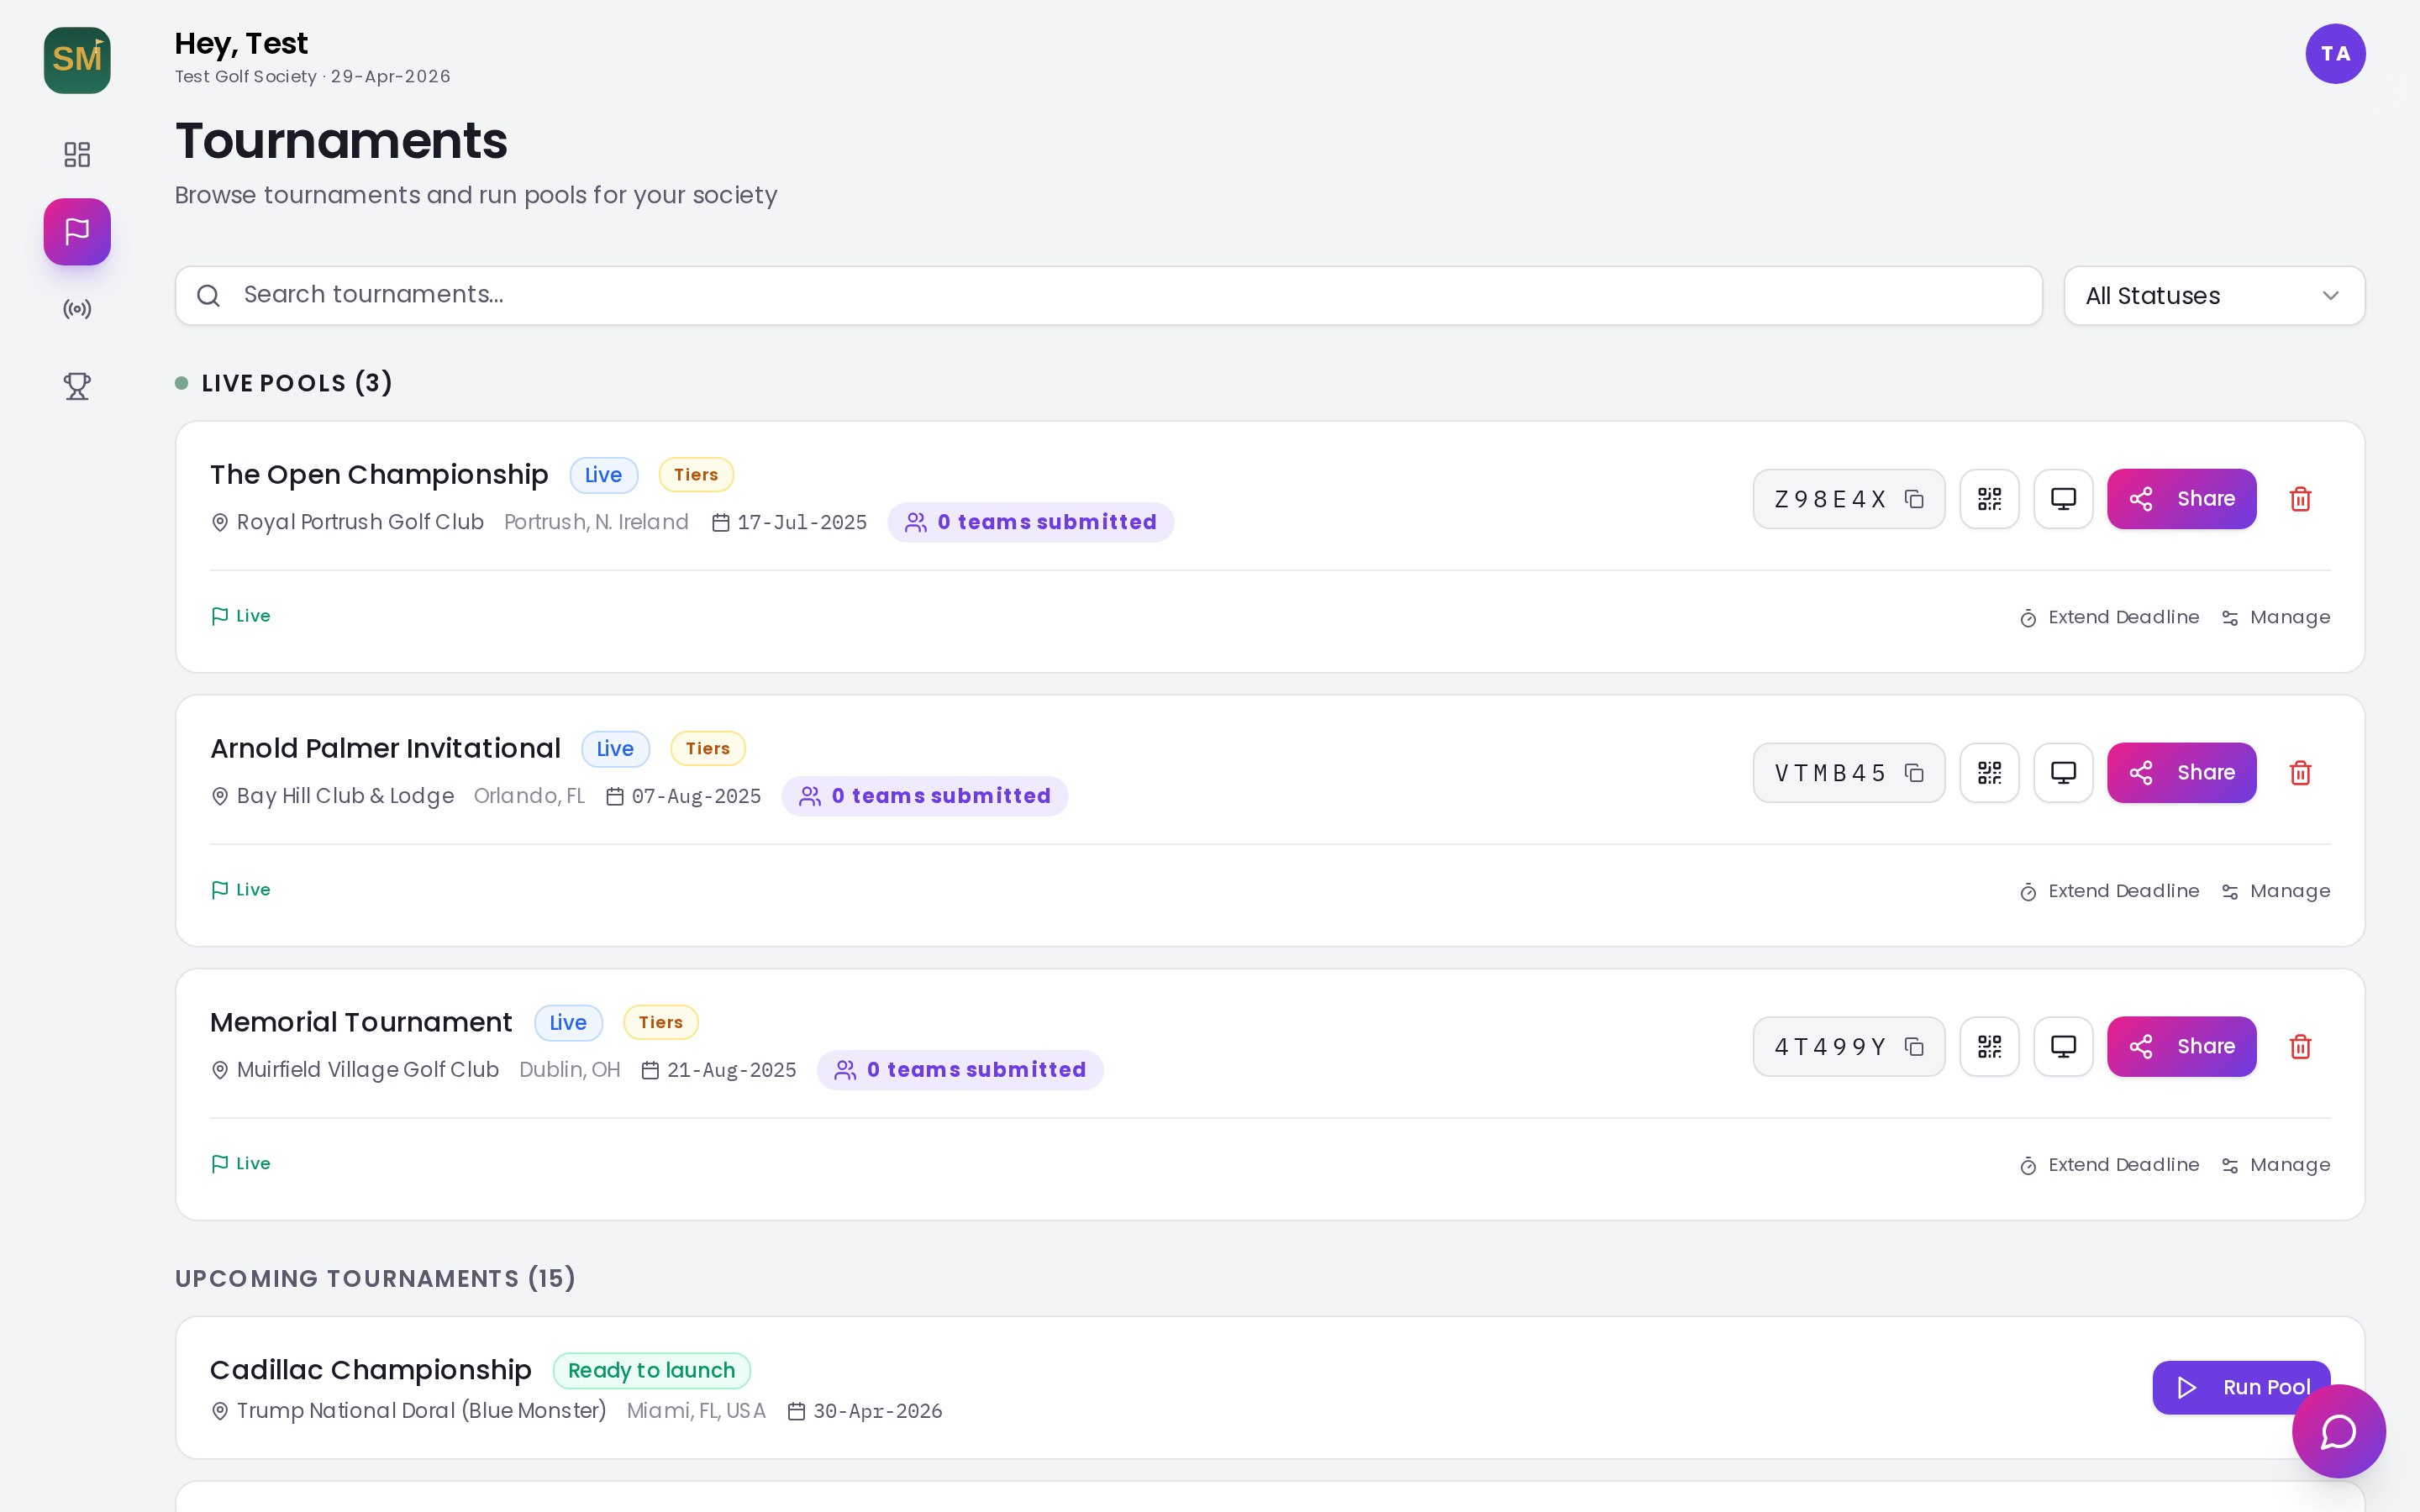Open the trophy leaderboard sidebar icon
2420x1512 pixels.
[77, 386]
